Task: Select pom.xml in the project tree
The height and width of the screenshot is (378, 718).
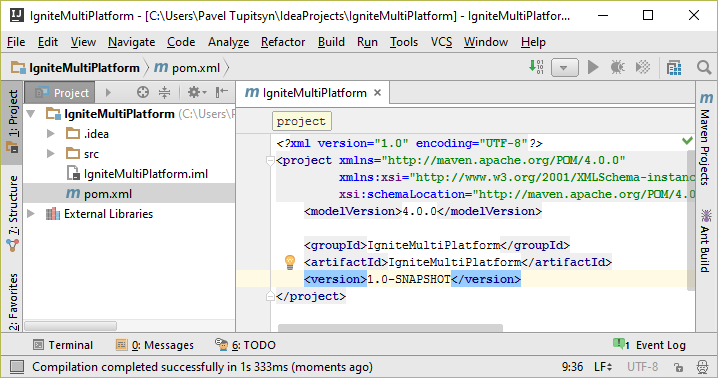Action: tap(129, 194)
